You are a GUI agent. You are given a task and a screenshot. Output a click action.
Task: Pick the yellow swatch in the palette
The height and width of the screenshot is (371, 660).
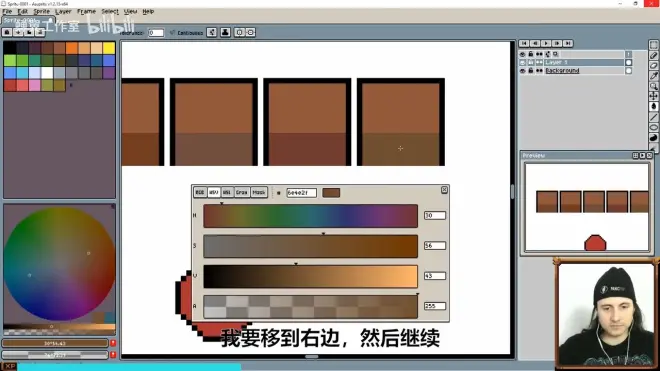coord(109,48)
